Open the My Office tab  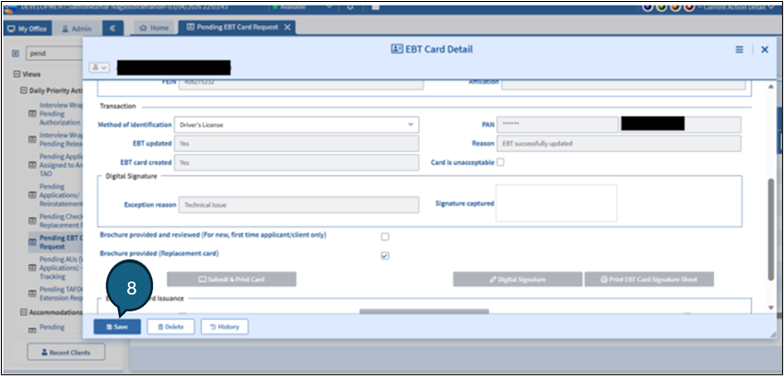point(28,28)
